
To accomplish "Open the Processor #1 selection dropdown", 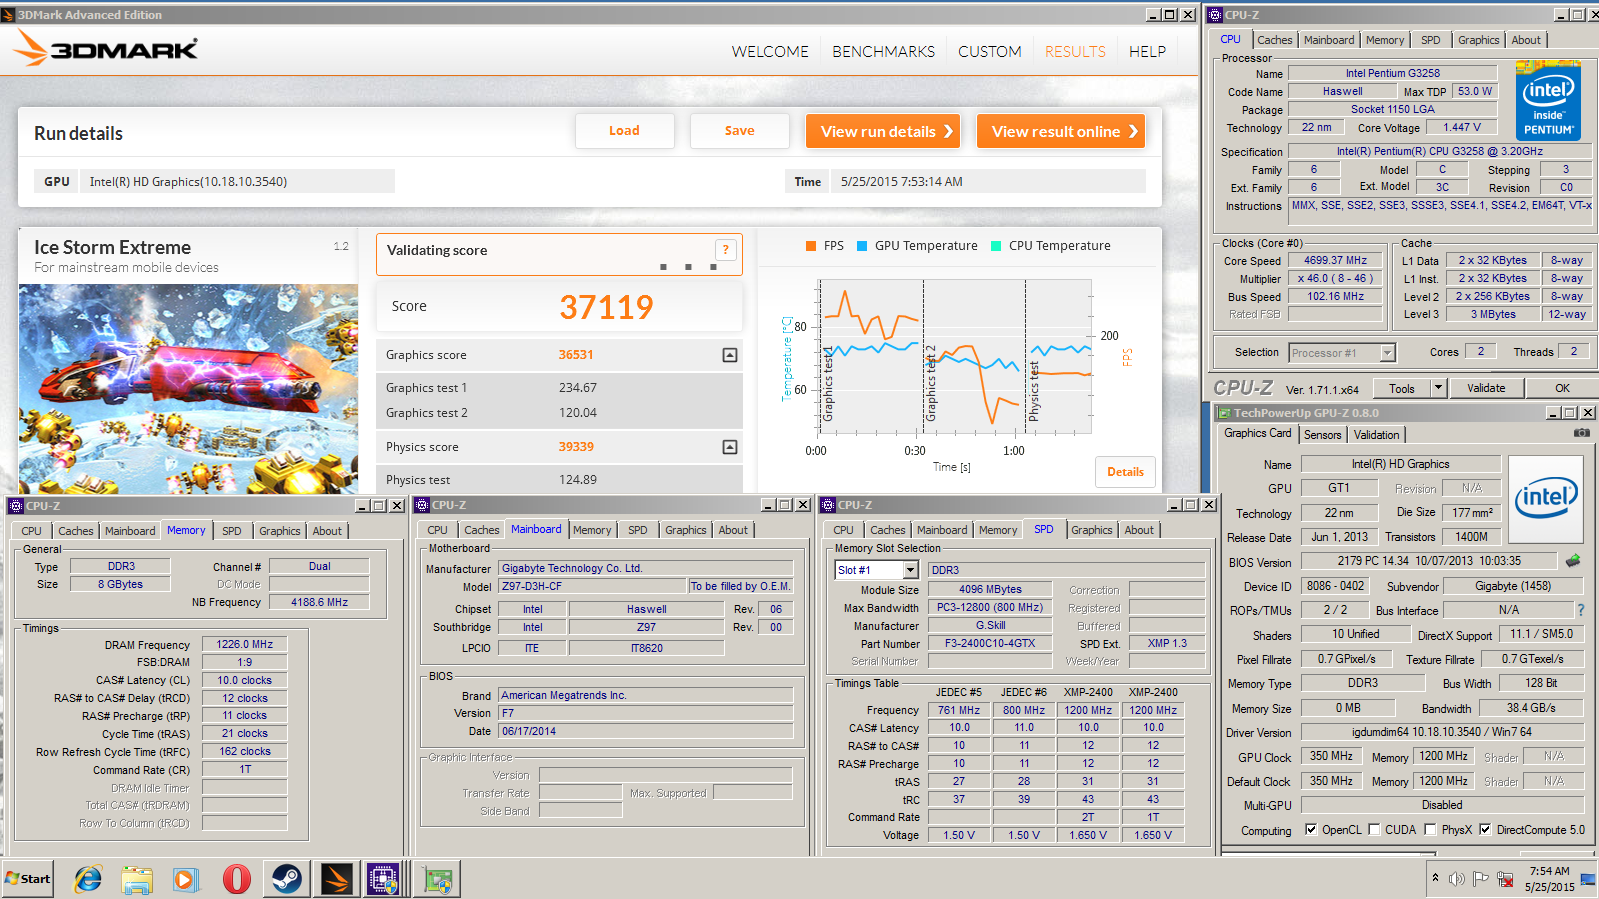I will click(1387, 352).
